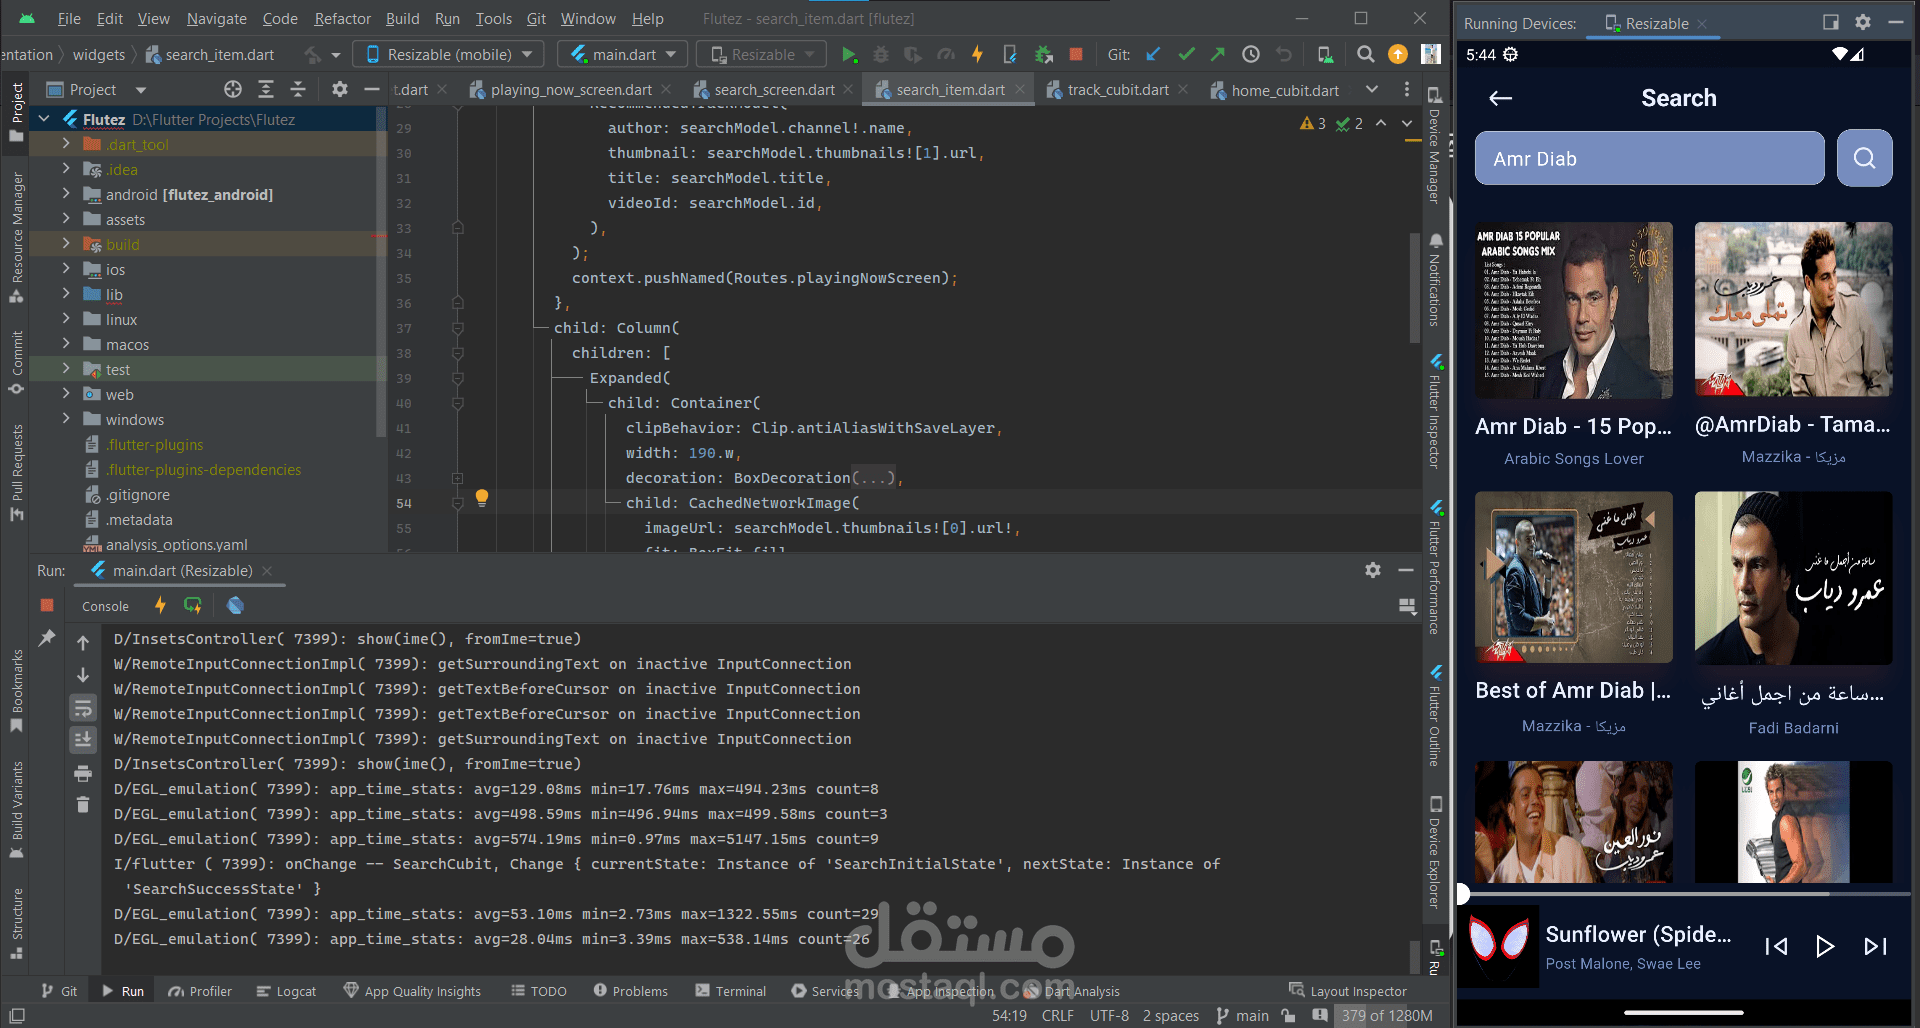This screenshot has height=1028, width=1920.
Task: Open the Problems tool window
Action: [631, 991]
